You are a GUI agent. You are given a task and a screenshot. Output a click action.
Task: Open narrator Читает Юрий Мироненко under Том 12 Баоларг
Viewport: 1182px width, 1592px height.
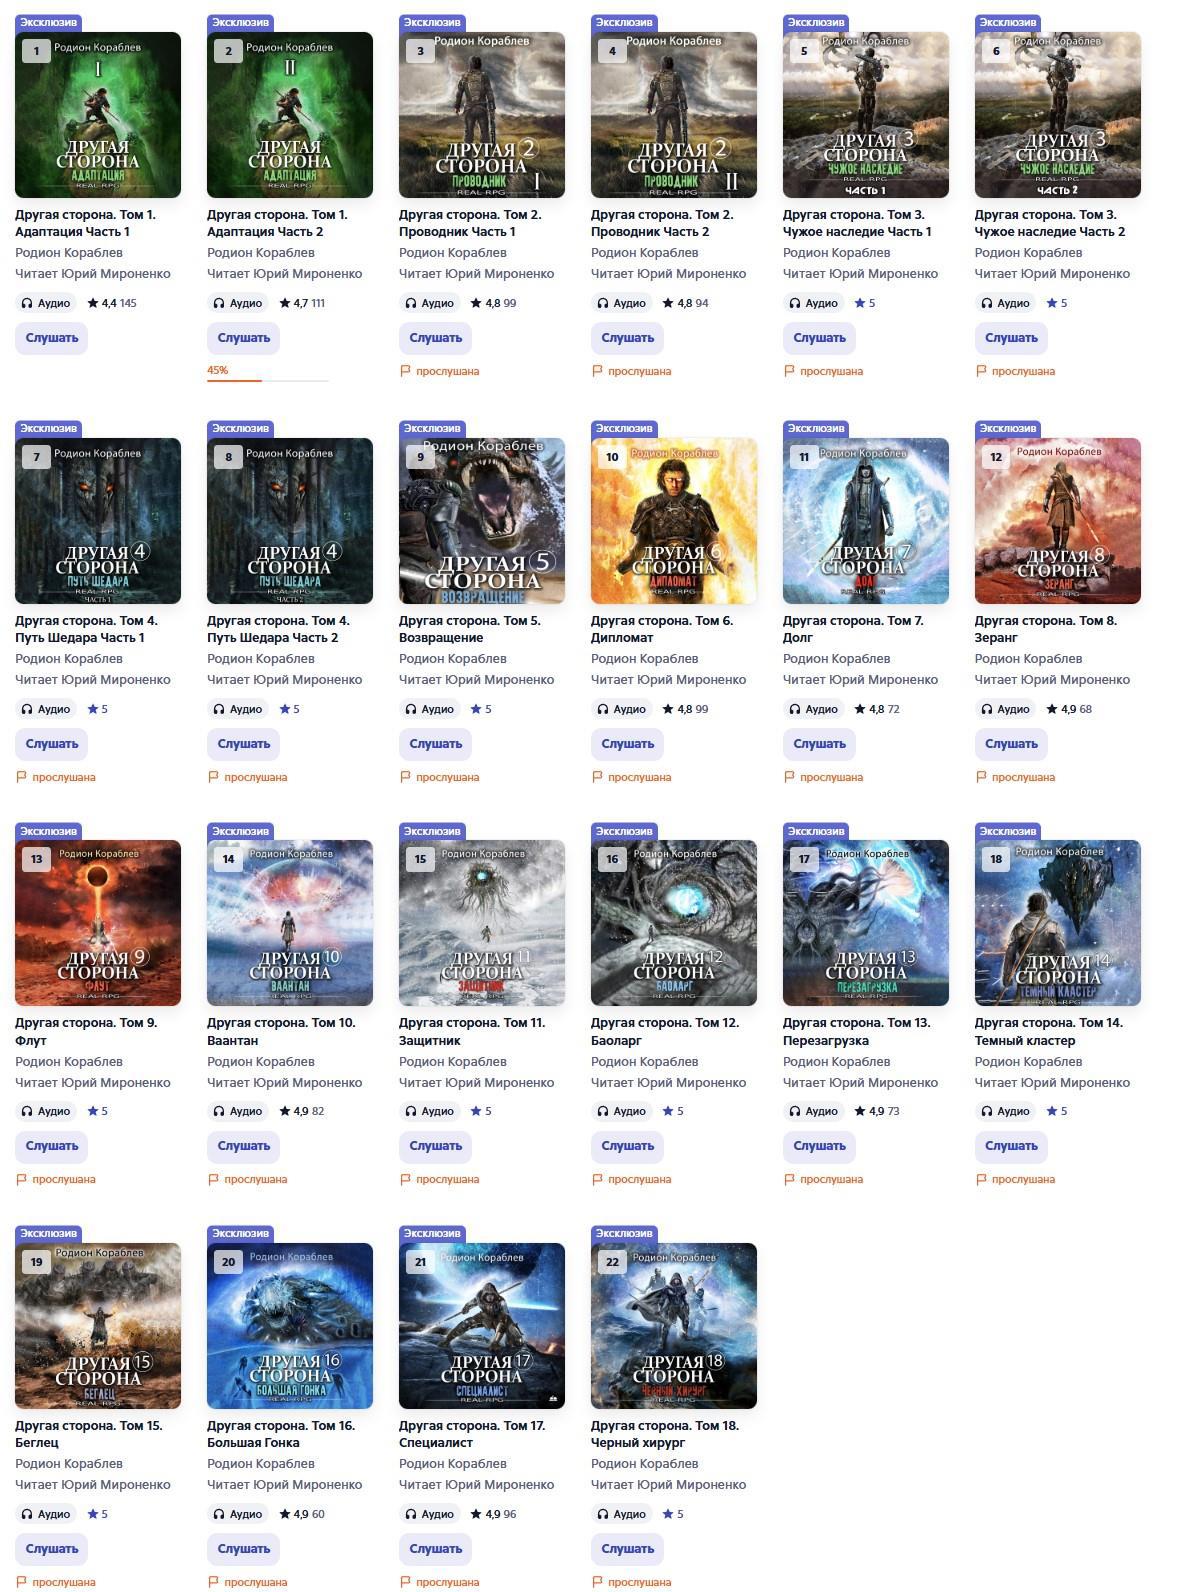coord(669,1083)
